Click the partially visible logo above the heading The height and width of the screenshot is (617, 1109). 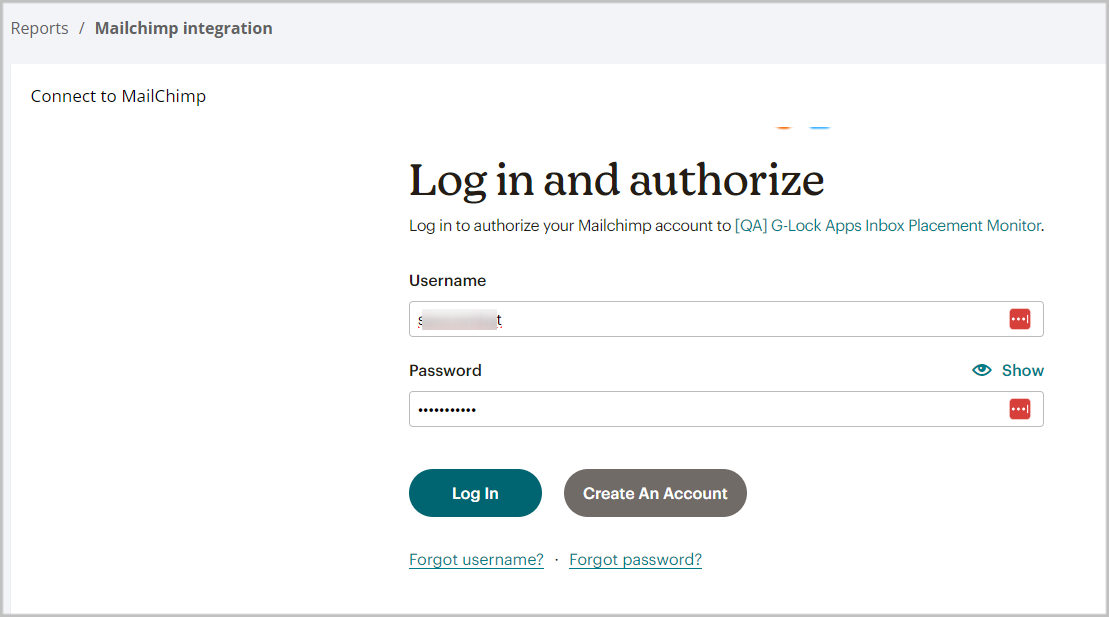point(802,127)
